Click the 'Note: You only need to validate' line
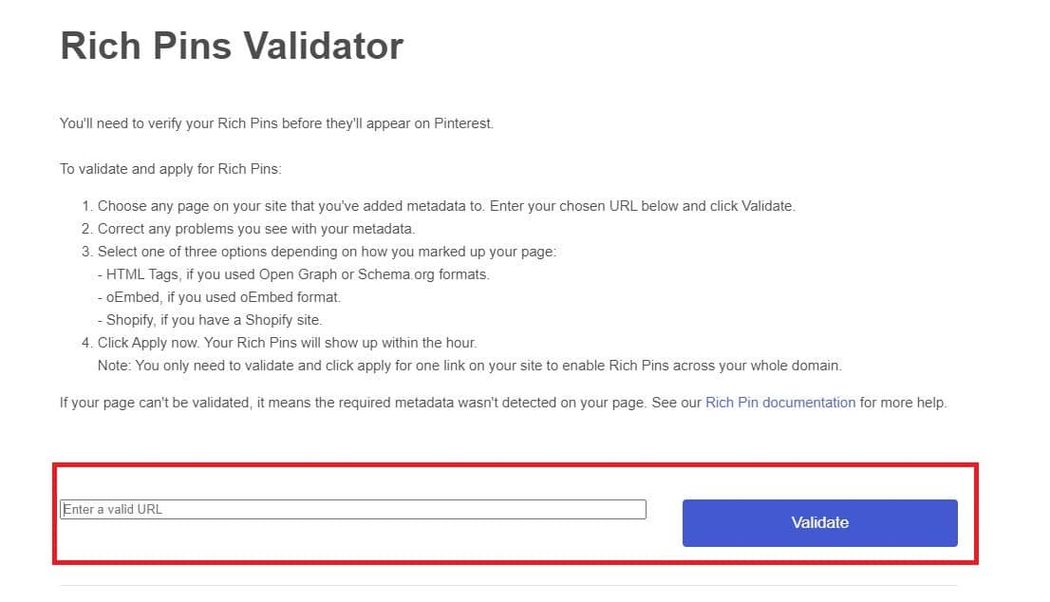The width and height of the screenshot is (1050, 602). click(x=469, y=366)
